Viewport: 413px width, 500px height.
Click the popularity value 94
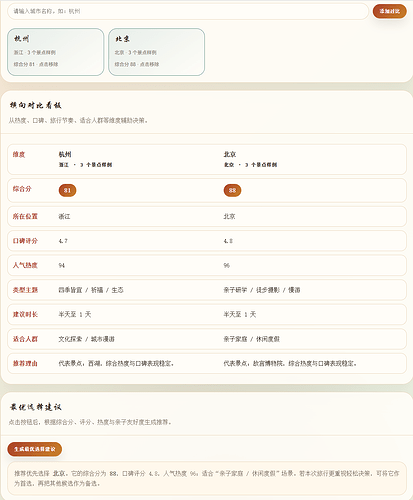(62, 266)
